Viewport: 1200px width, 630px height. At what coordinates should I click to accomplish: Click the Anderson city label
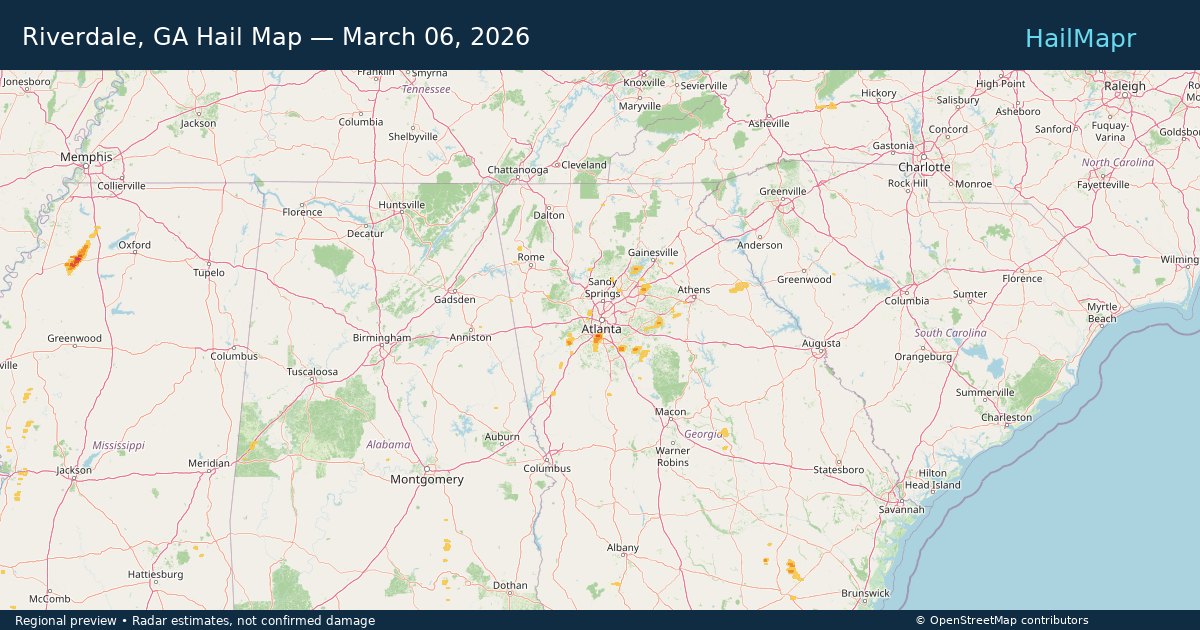click(x=759, y=245)
